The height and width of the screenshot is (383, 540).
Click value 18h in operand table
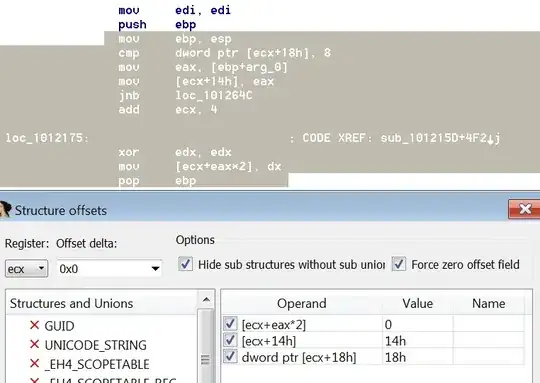coord(395,358)
